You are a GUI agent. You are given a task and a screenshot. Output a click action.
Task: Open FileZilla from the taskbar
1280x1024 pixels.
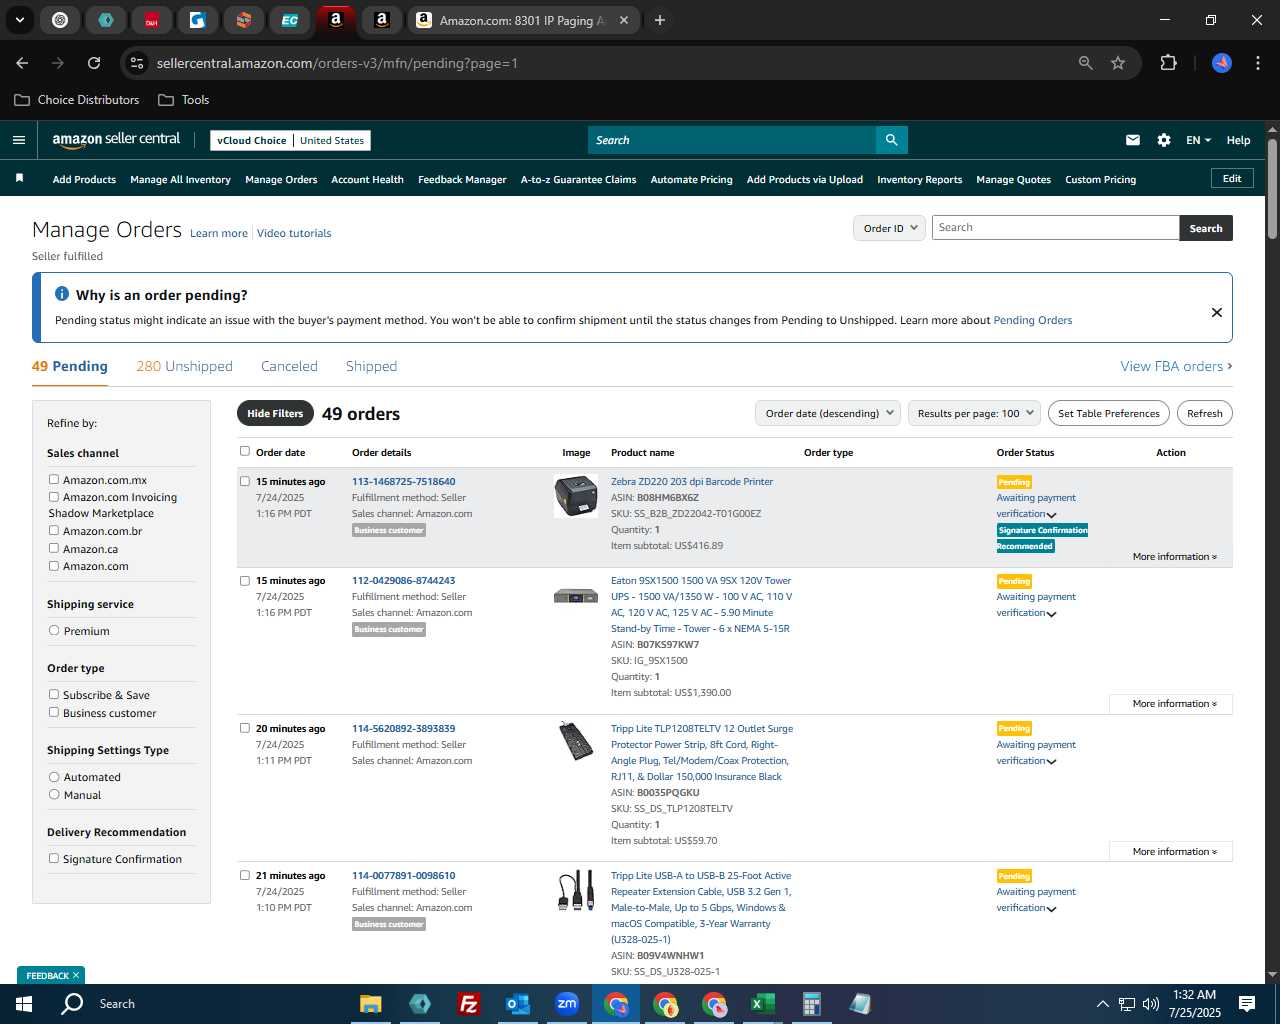point(468,1004)
